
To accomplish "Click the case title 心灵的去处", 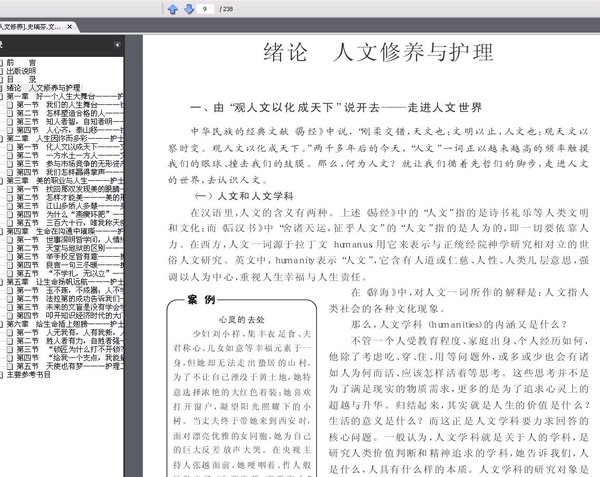I will pyautogui.click(x=241, y=319).
